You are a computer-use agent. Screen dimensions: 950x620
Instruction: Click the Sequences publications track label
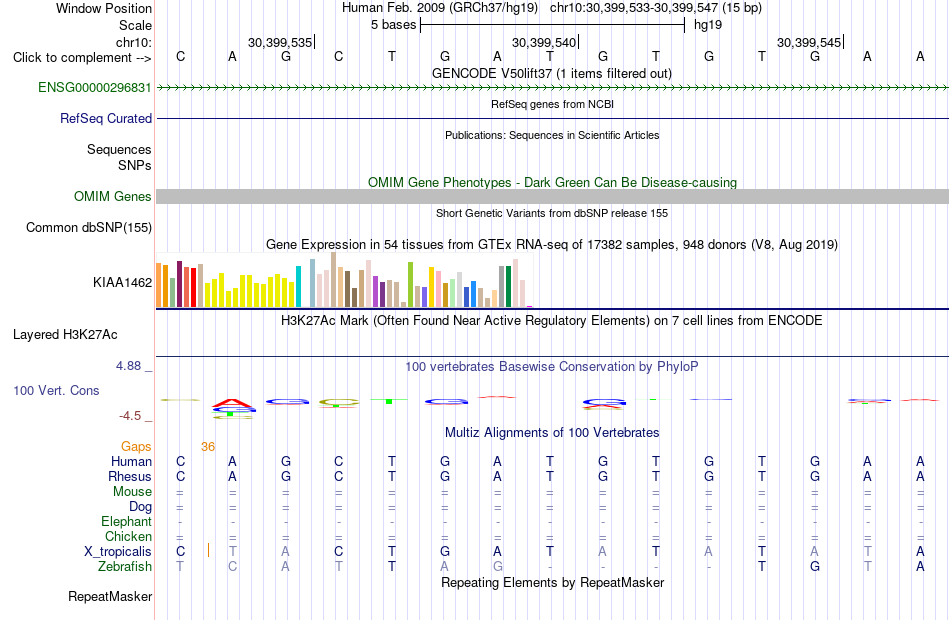[119, 149]
